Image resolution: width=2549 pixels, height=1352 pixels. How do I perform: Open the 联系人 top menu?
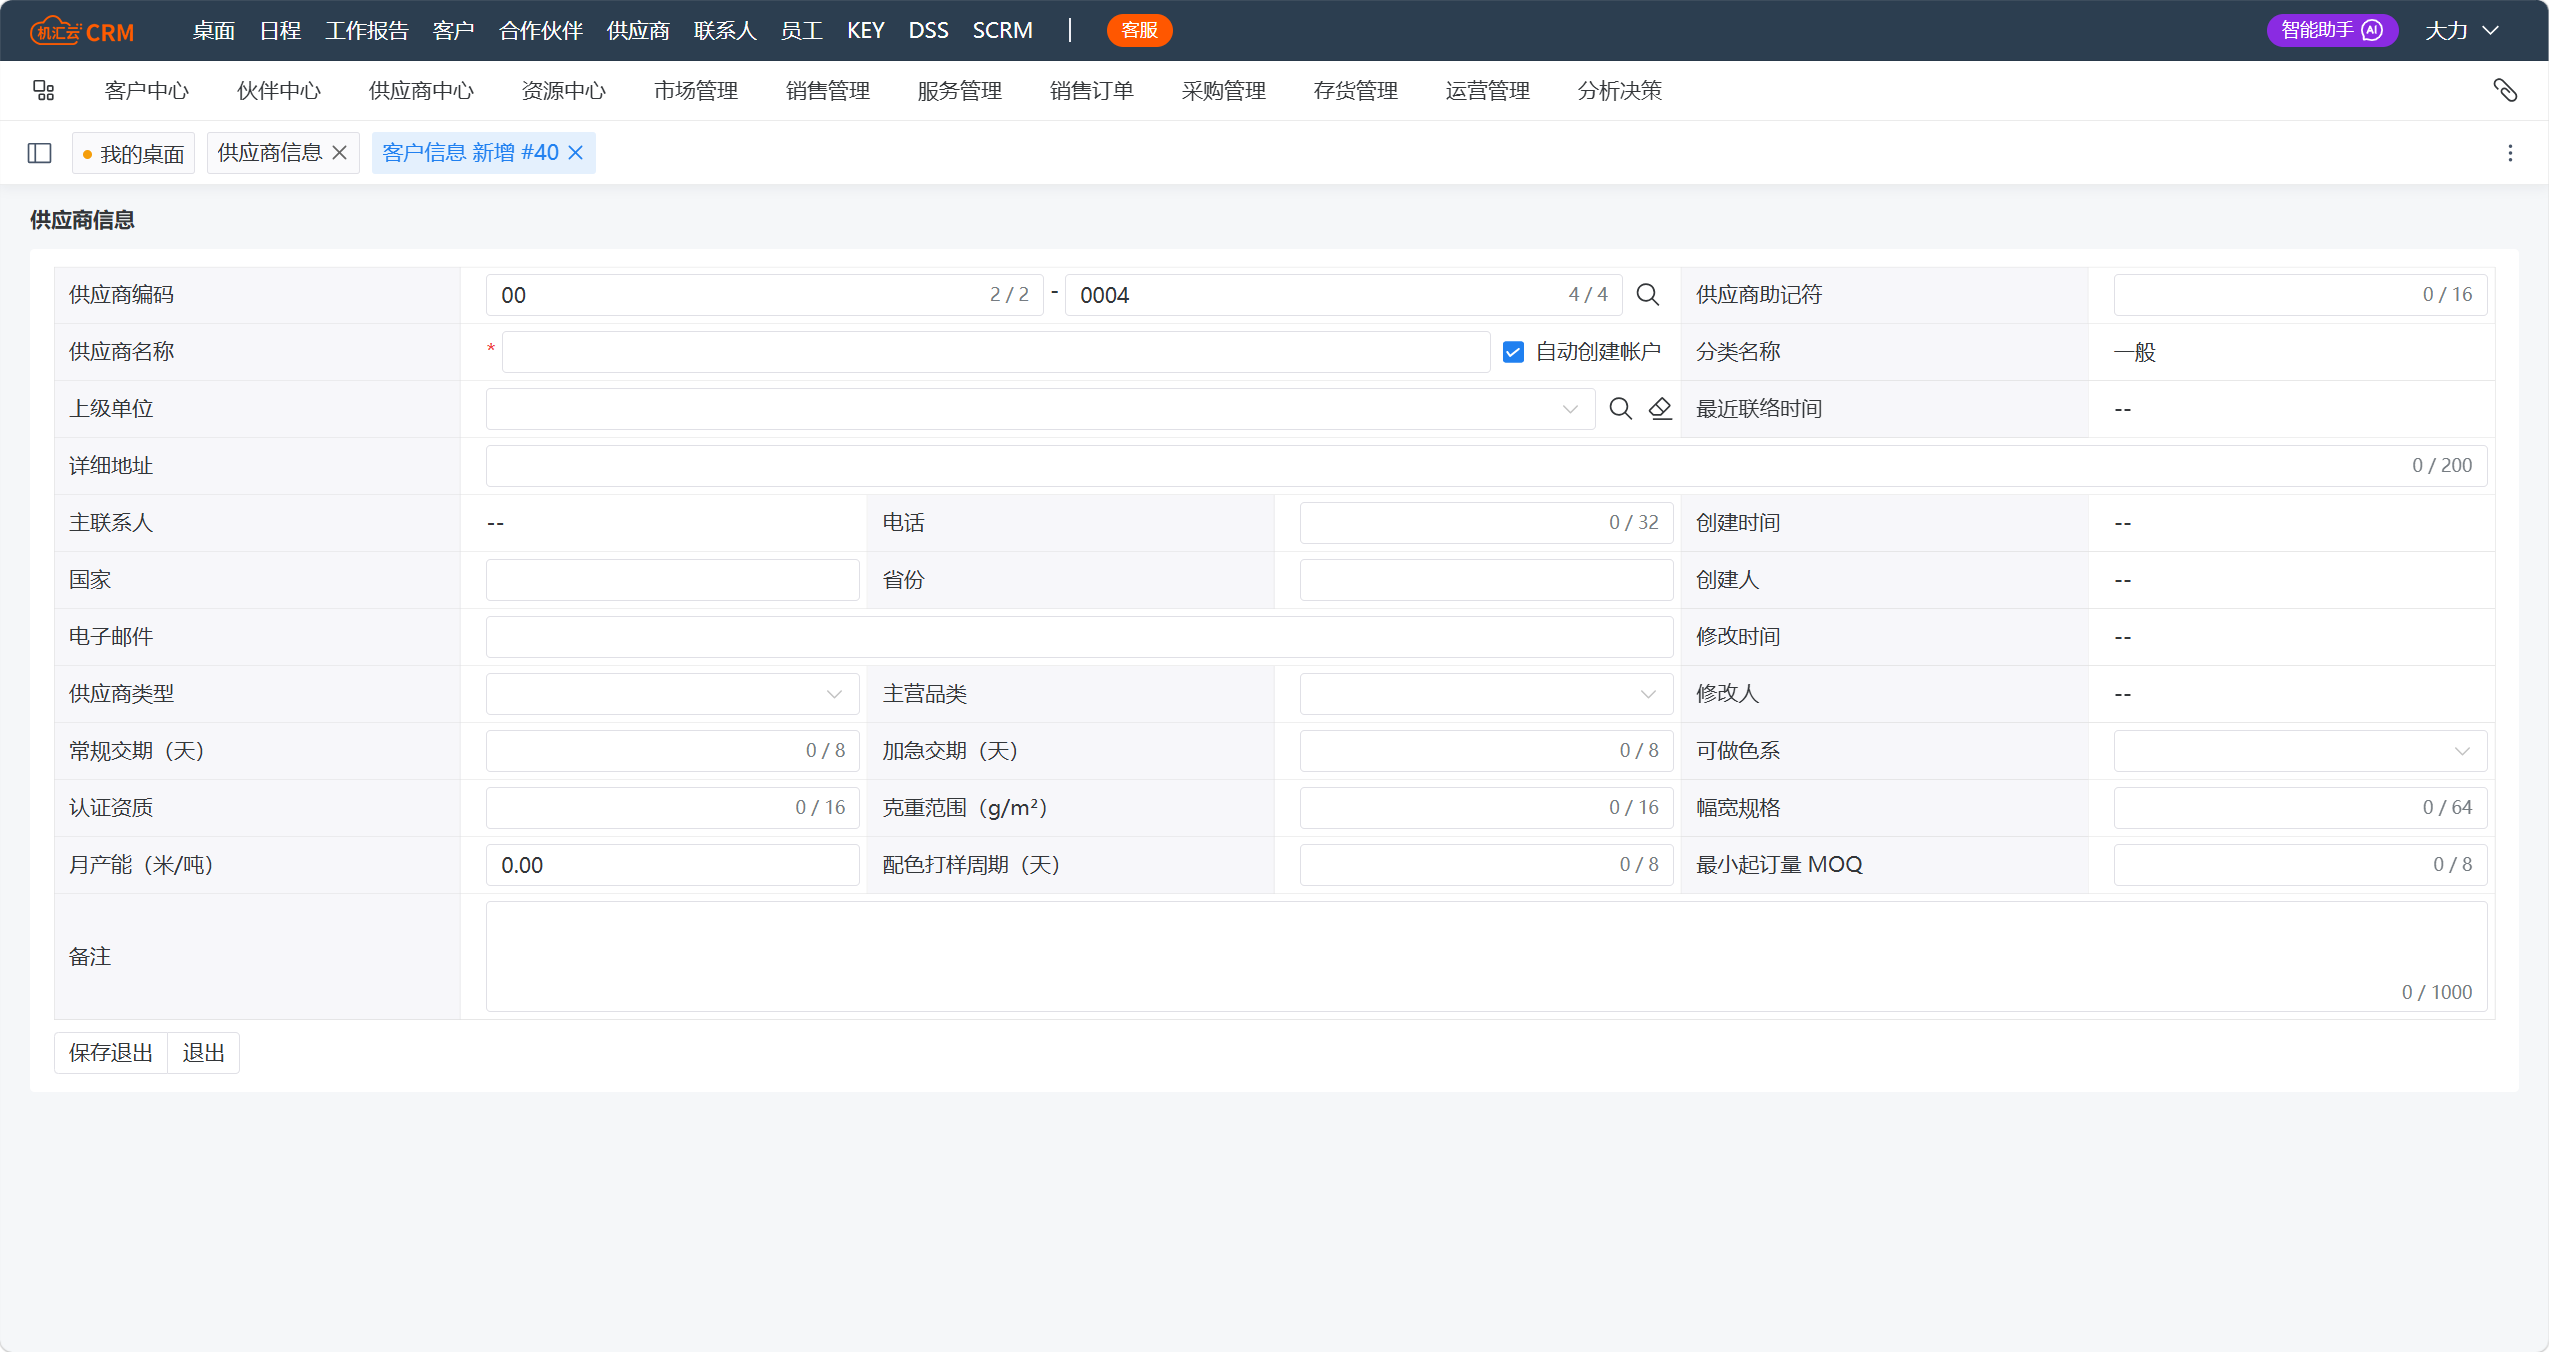point(726,30)
